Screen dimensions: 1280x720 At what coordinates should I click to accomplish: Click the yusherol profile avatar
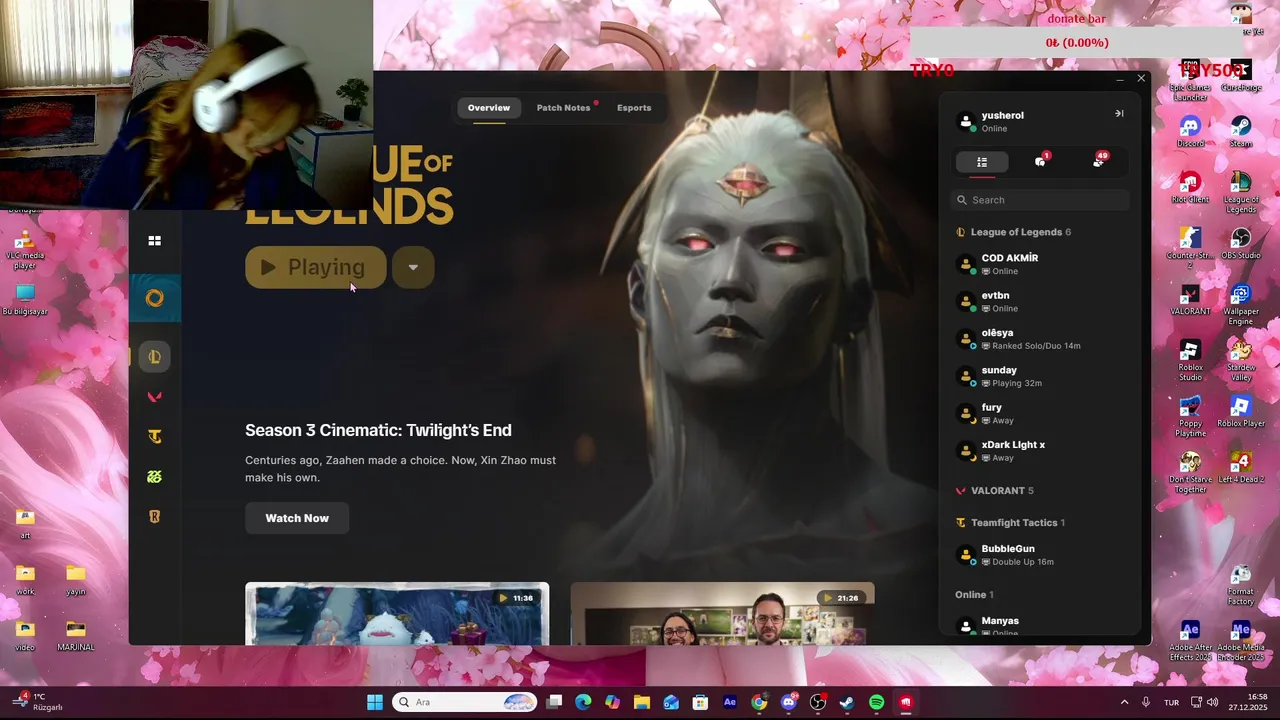[x=966, y=122]
